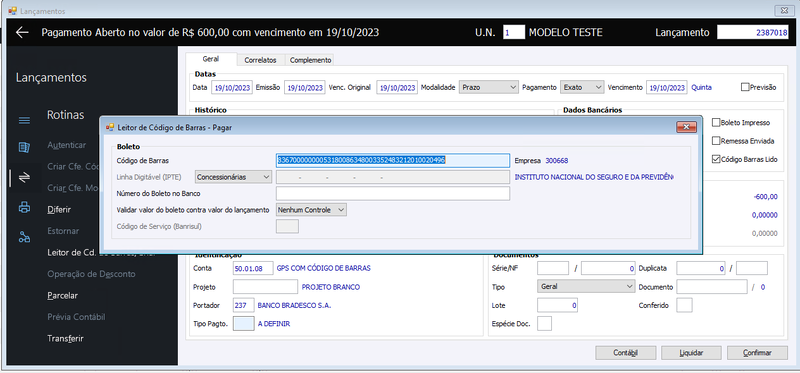
Task: Open the document list icon in sidebar
Action: pyautogui.click(x=24, y=148)
